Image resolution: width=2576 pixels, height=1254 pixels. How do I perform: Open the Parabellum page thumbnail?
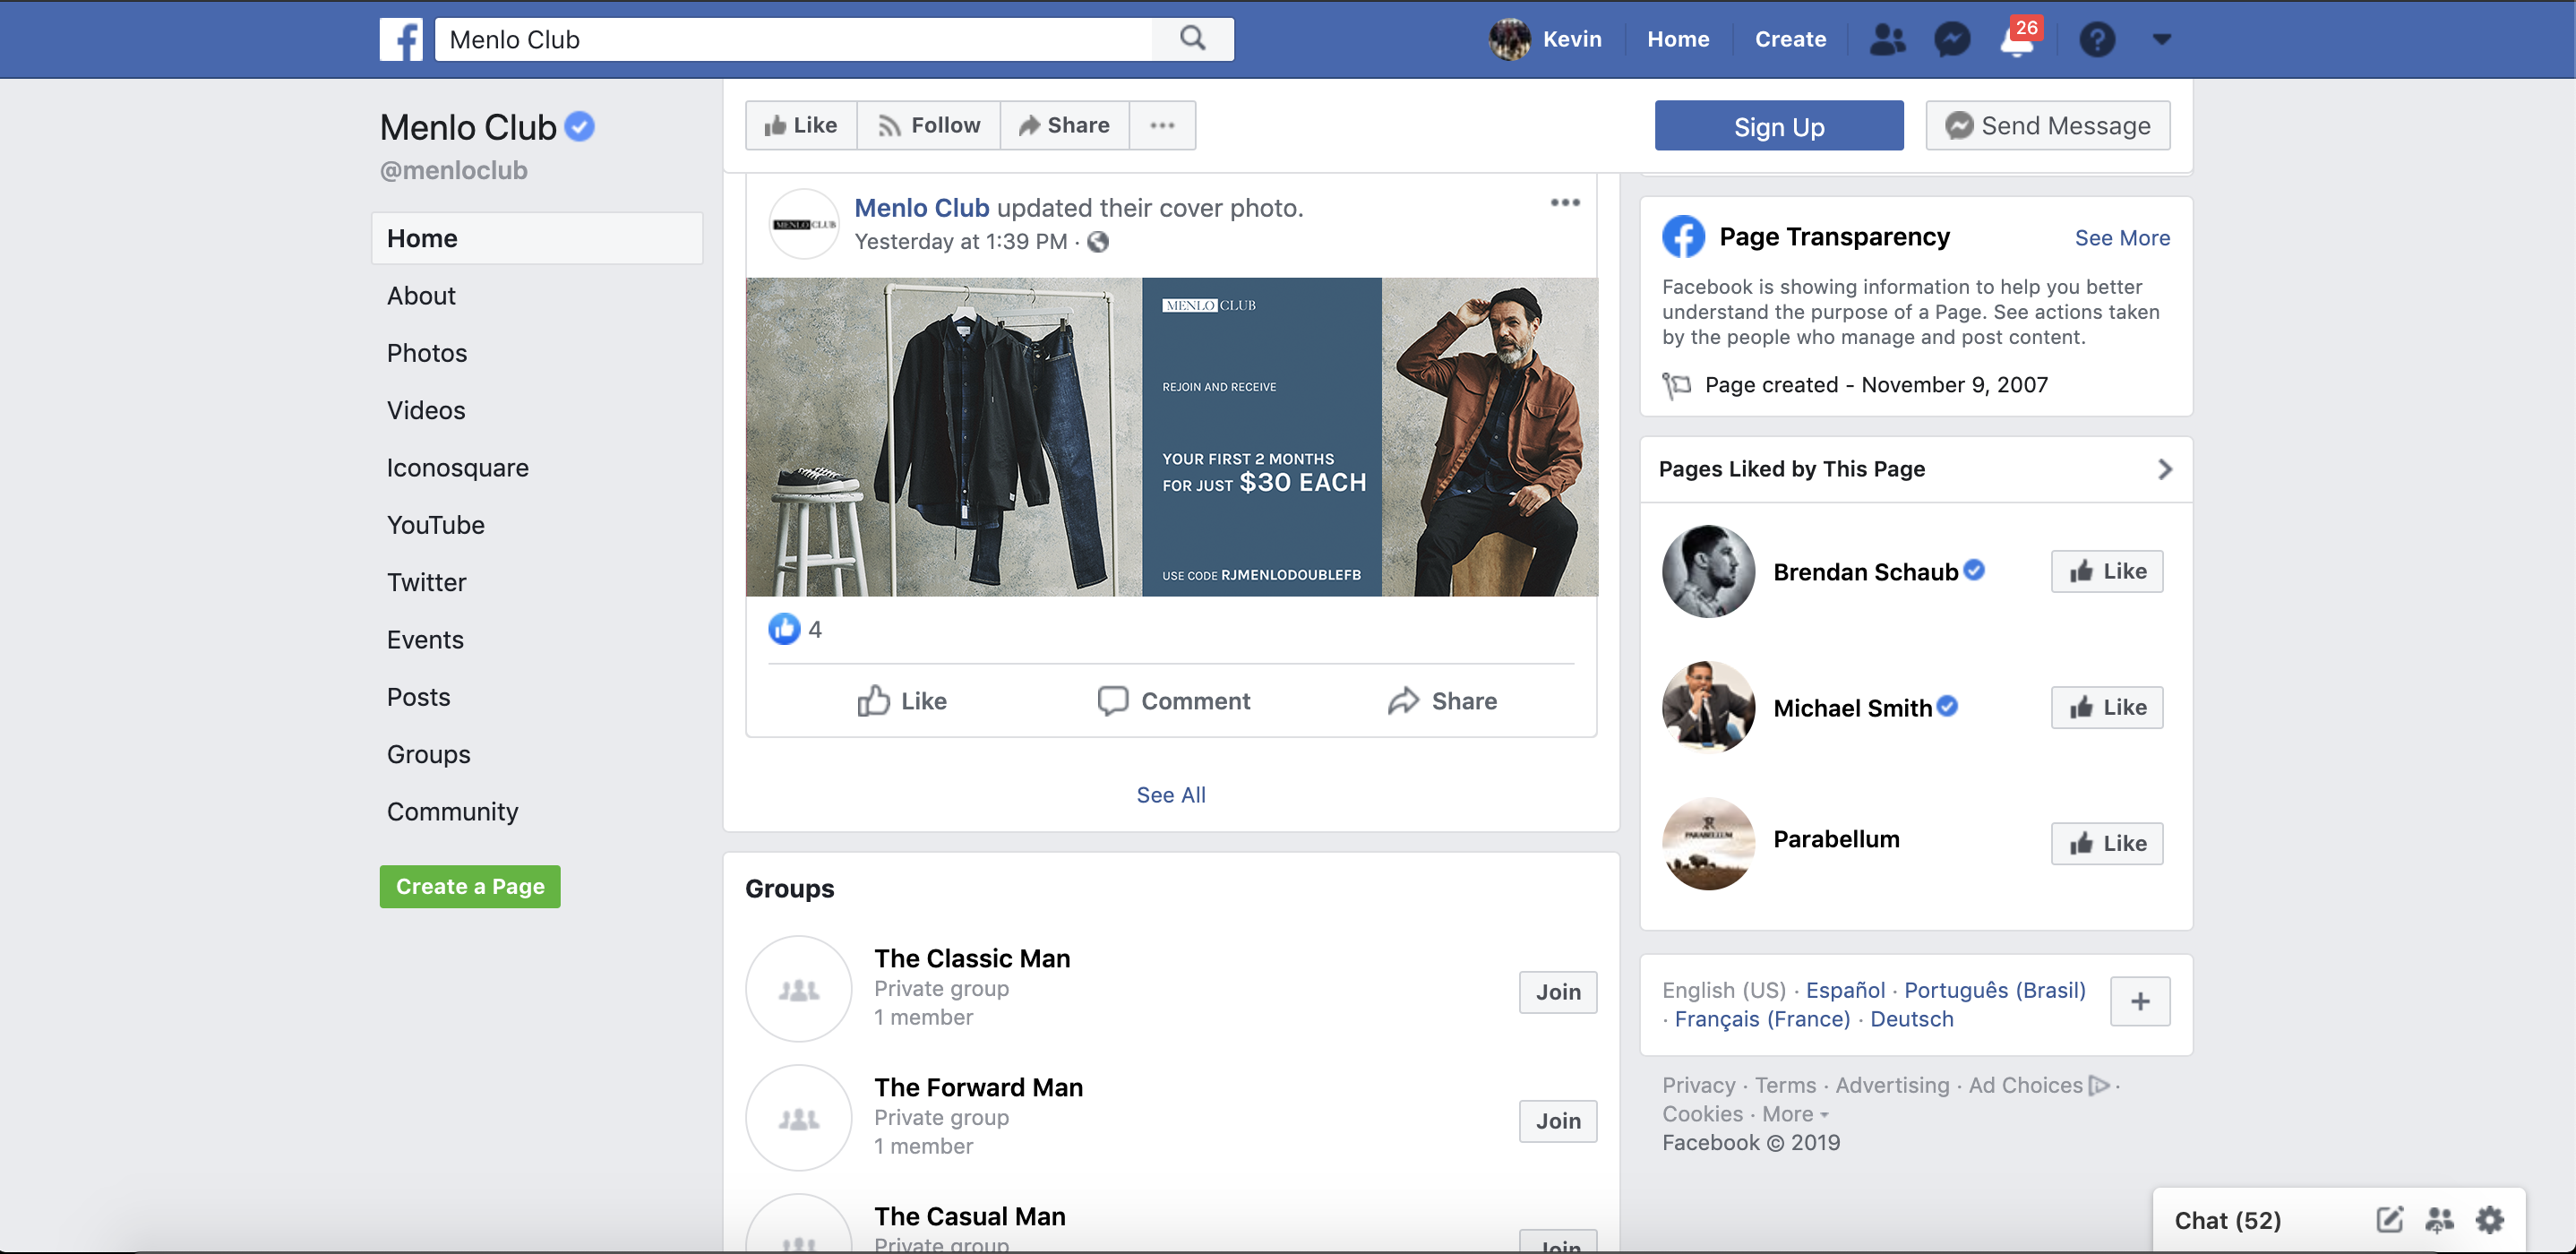(1708, 843)
